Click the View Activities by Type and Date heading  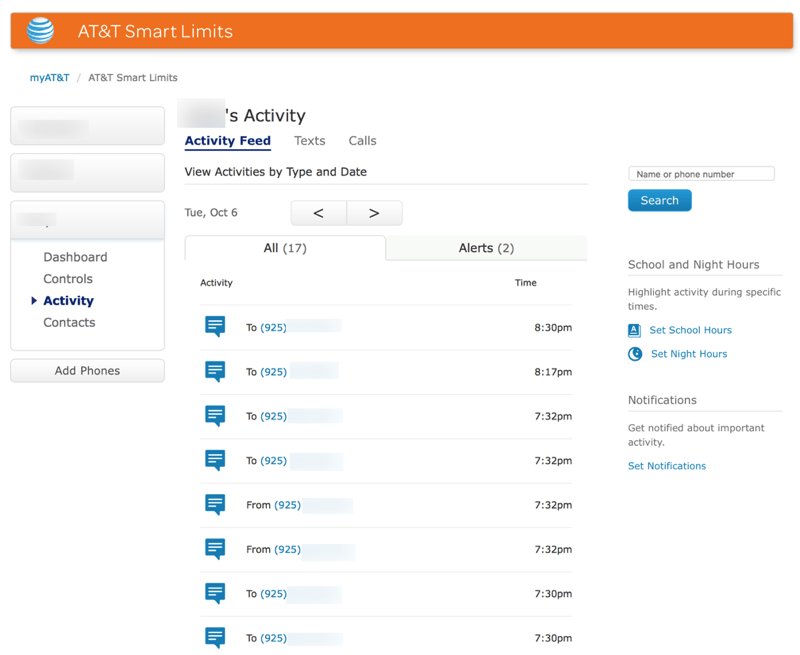point(276,172)
